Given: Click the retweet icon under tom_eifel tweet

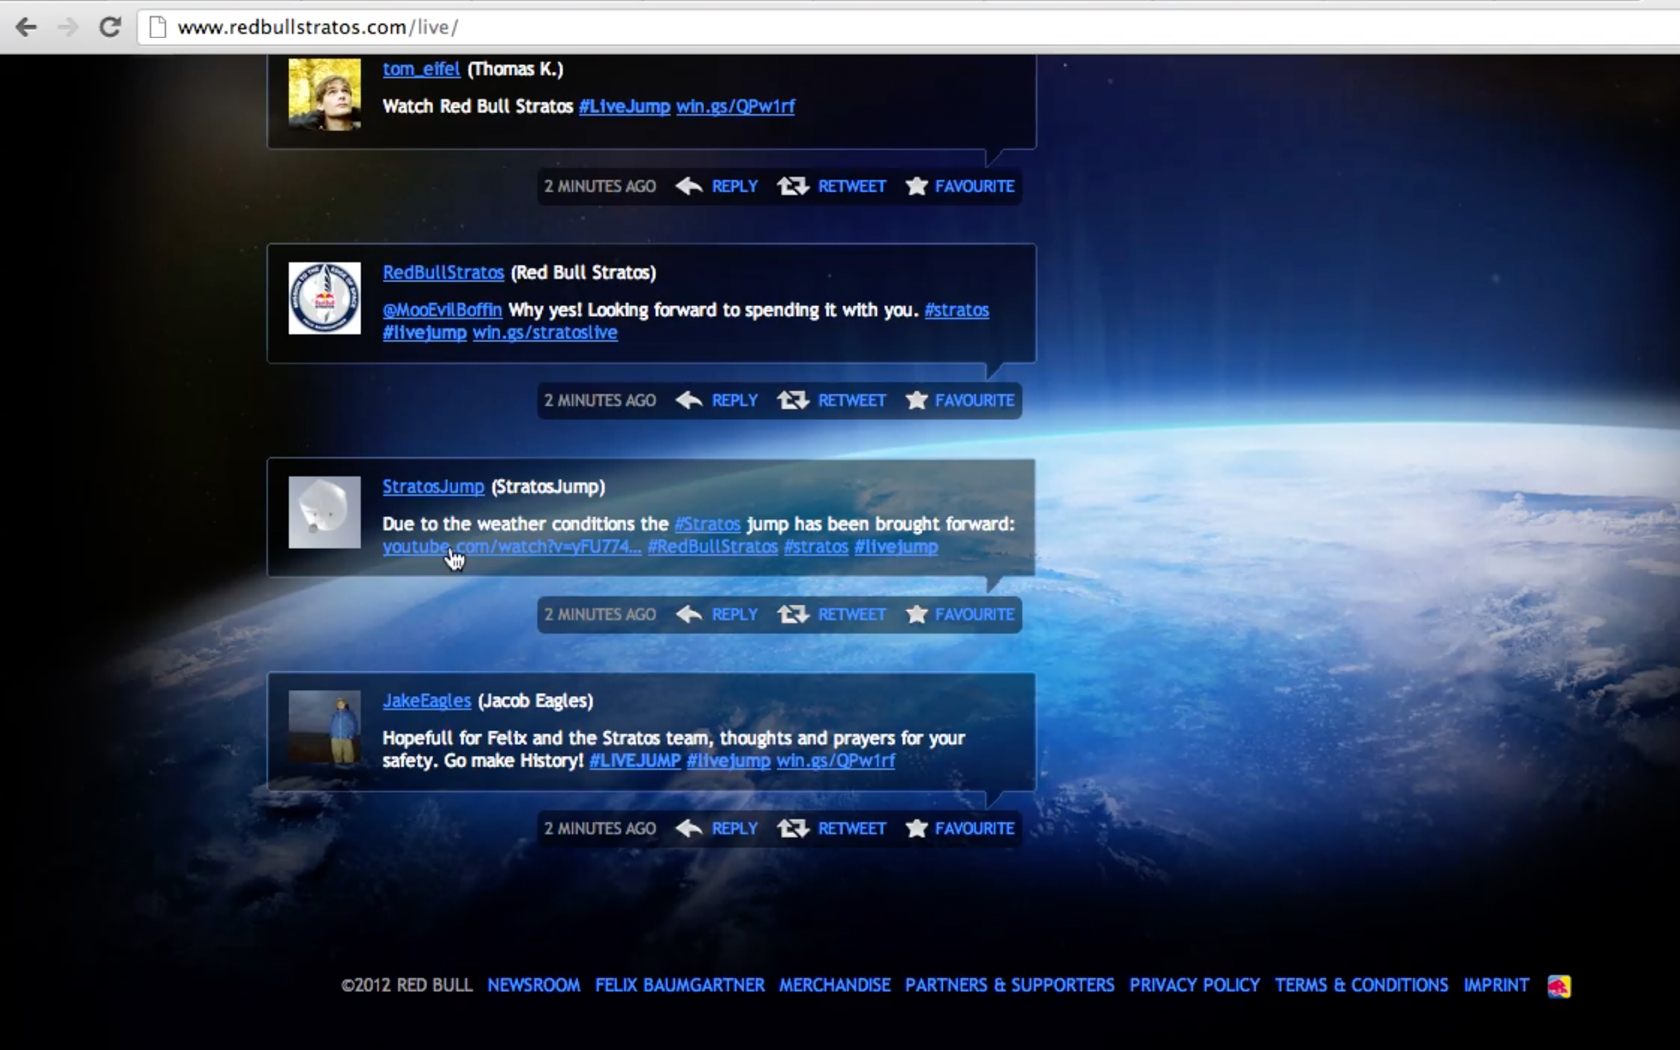Looking at the screenshot, I should pyautogui.click(x=793, y=186).
